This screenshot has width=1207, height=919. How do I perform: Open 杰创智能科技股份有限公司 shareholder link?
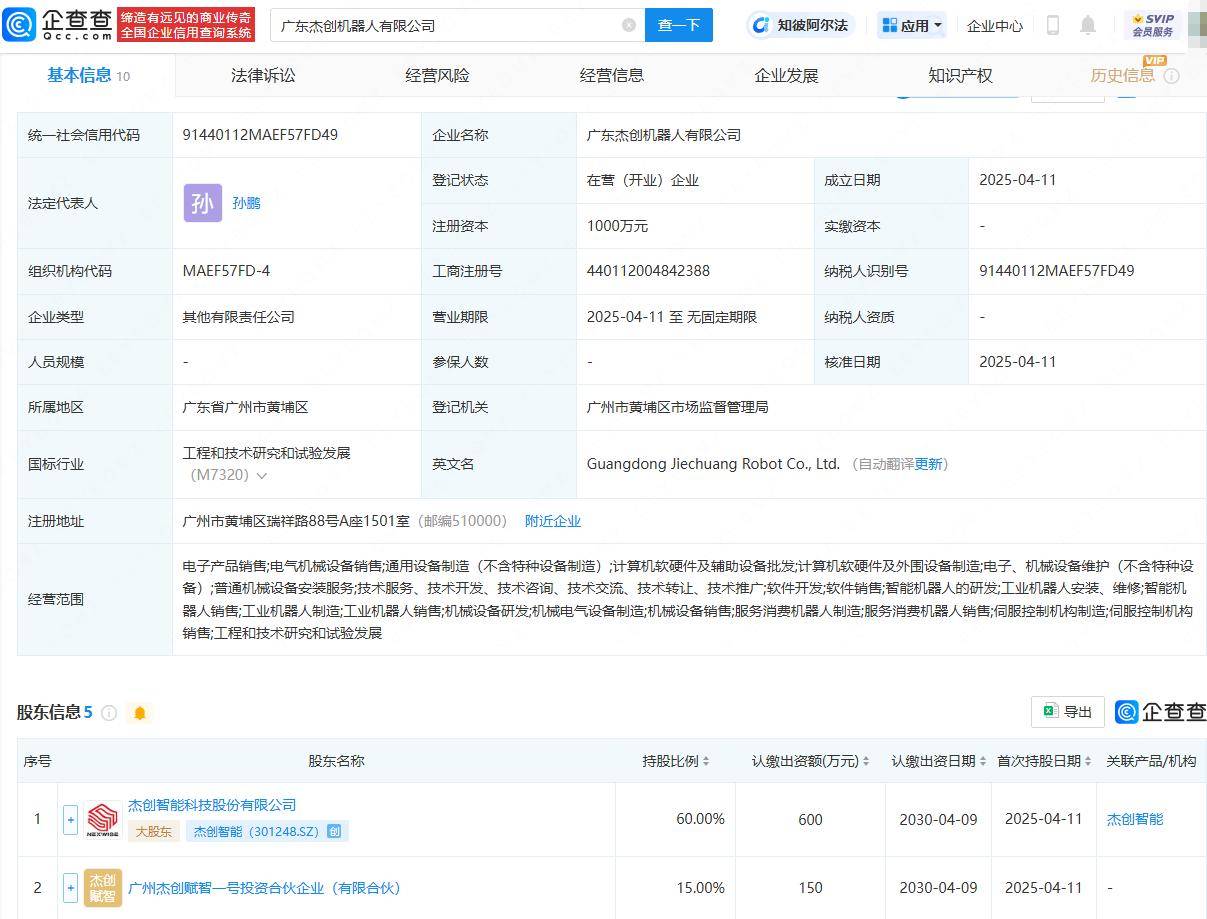coord(212,805)
